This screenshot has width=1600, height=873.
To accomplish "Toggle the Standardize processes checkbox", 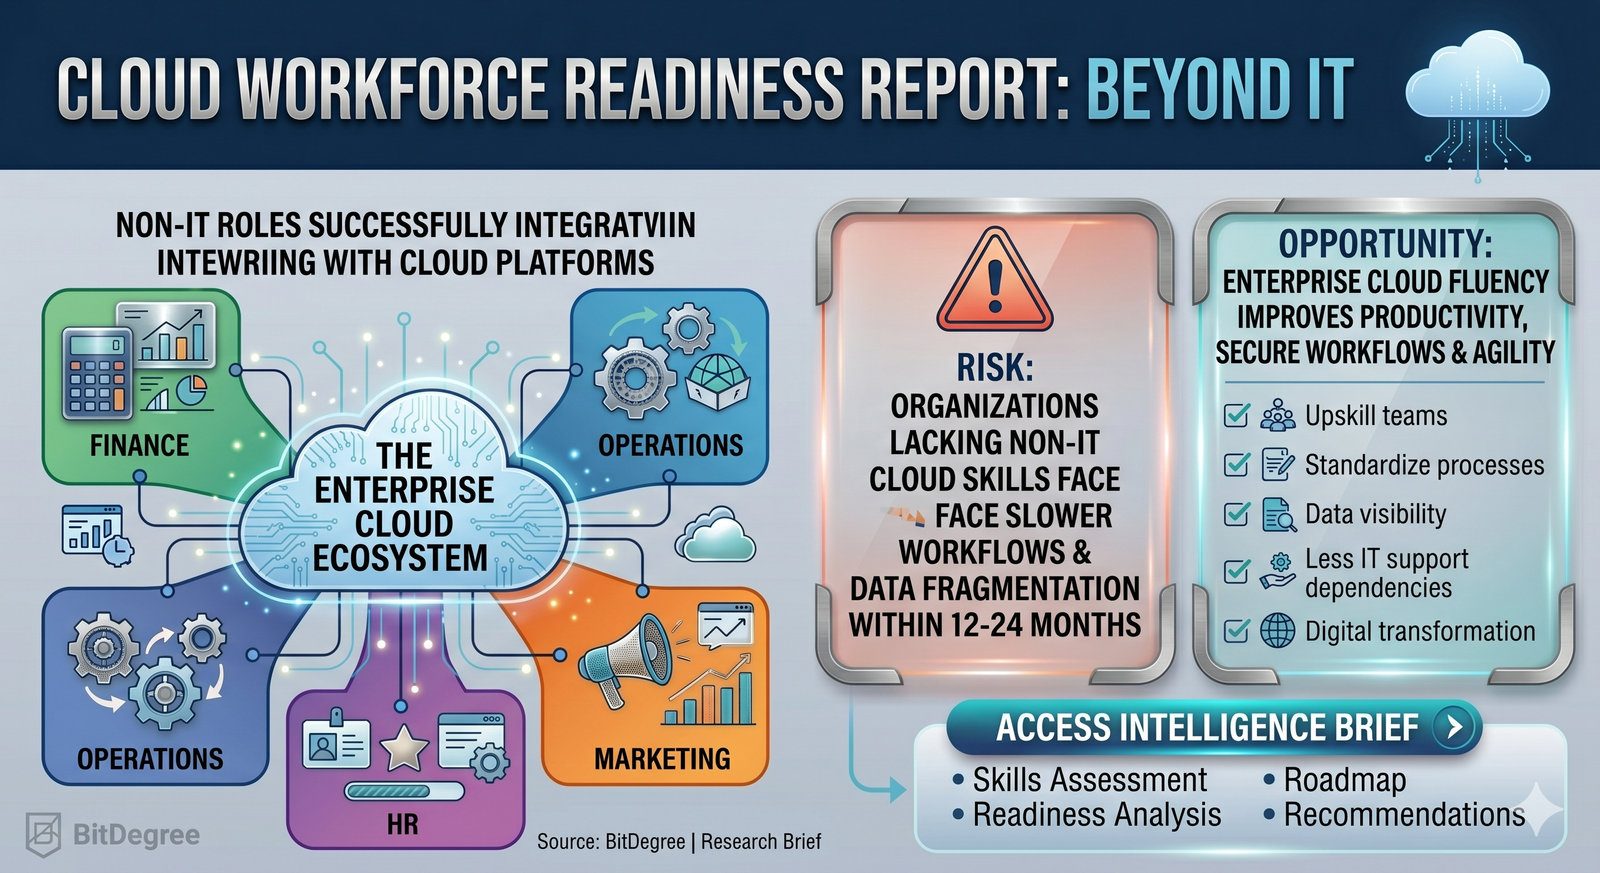I will coord(1237,465).
